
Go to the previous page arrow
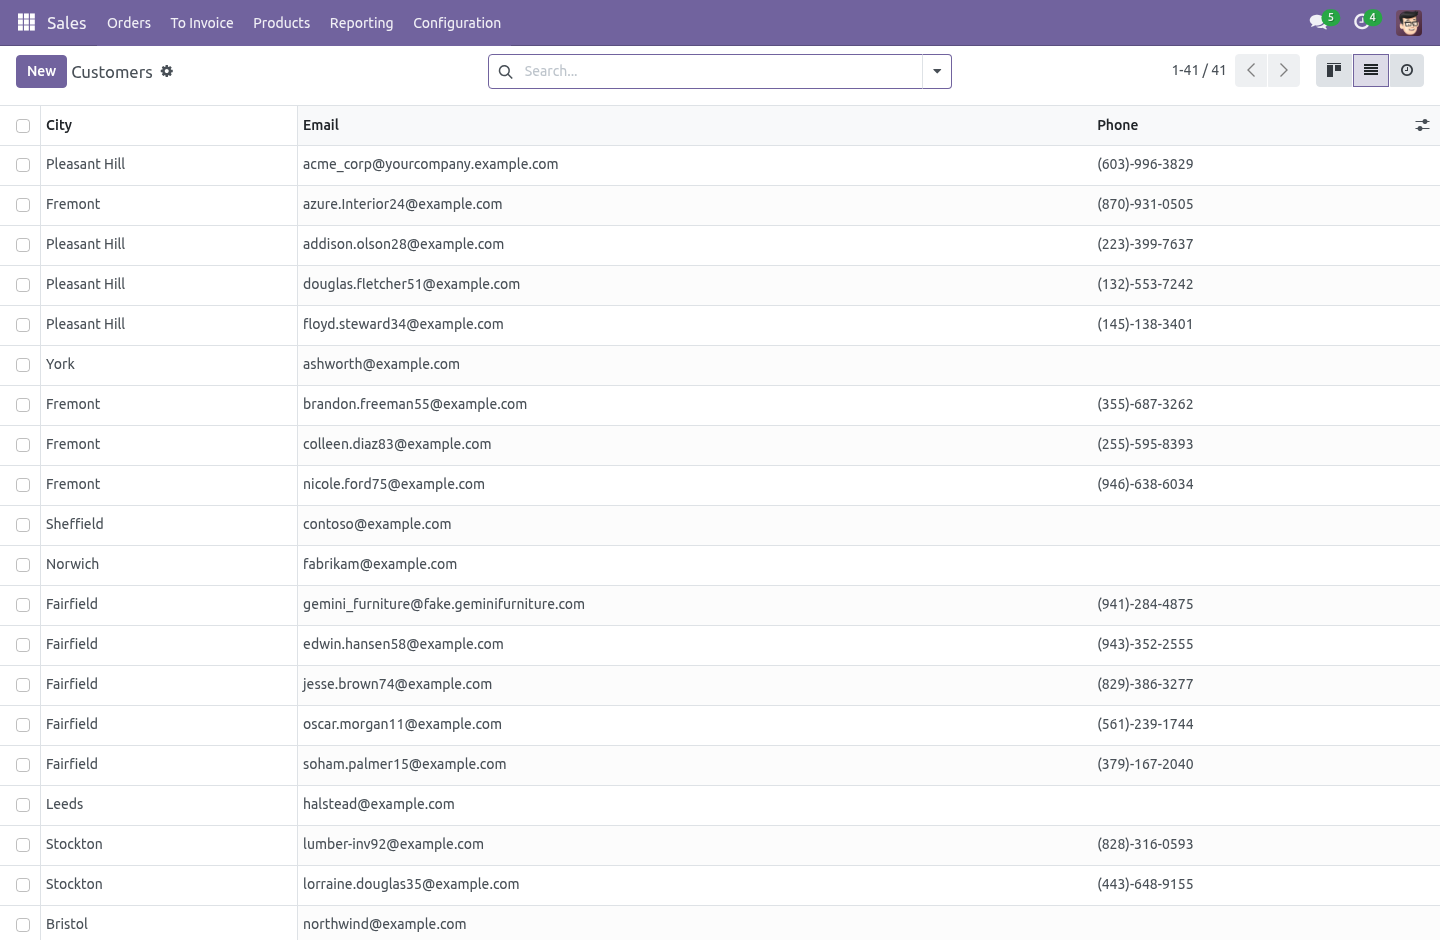(x=1251, y=71)
